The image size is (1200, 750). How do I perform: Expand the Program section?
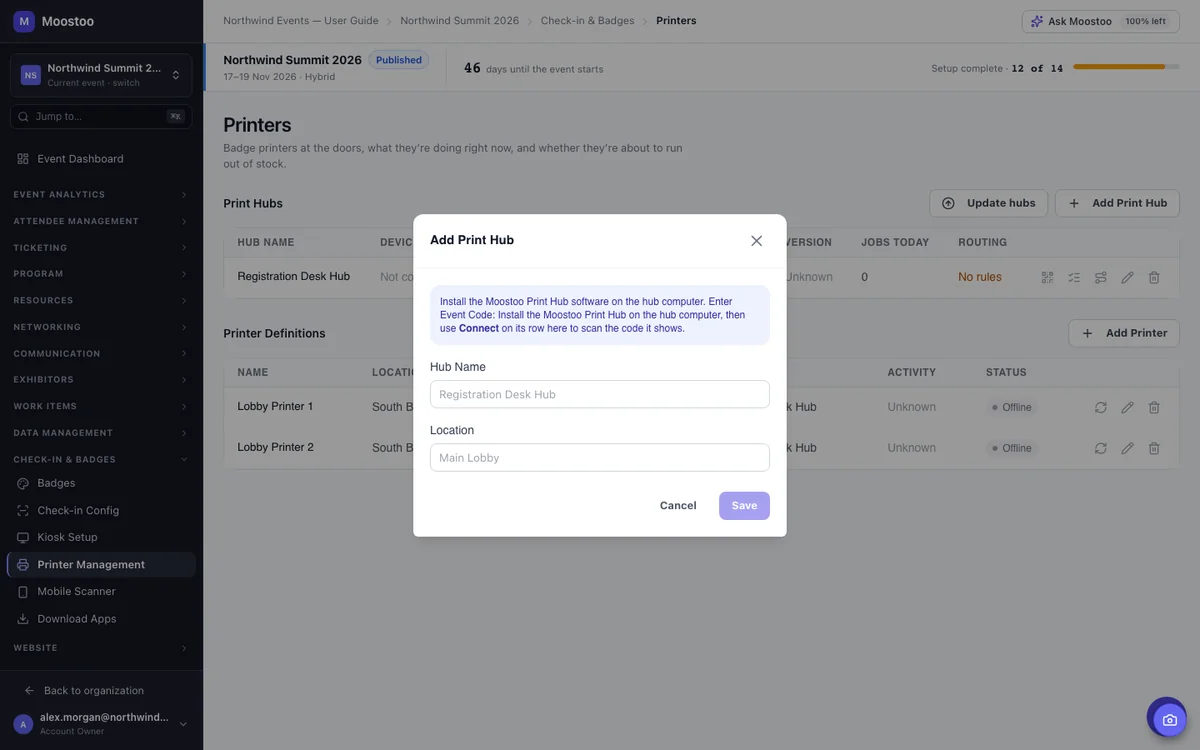[101, 274]
